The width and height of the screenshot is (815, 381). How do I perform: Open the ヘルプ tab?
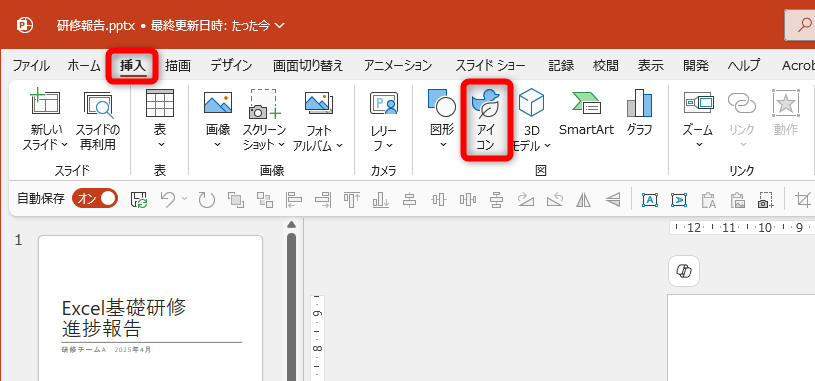pos(744,65)
